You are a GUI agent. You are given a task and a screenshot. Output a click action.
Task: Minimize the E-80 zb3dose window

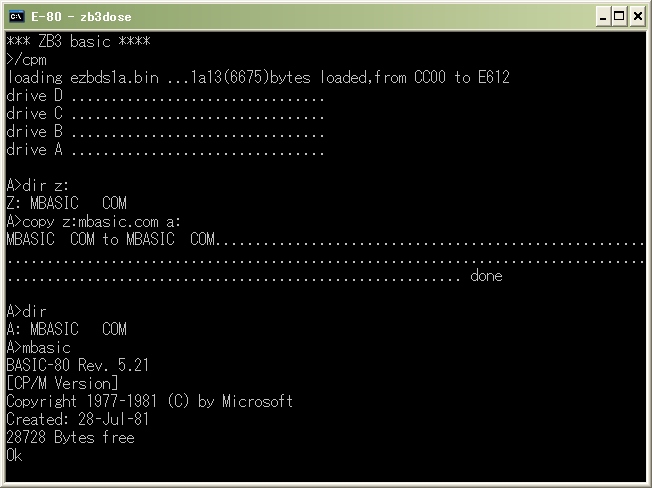(603, 17)
